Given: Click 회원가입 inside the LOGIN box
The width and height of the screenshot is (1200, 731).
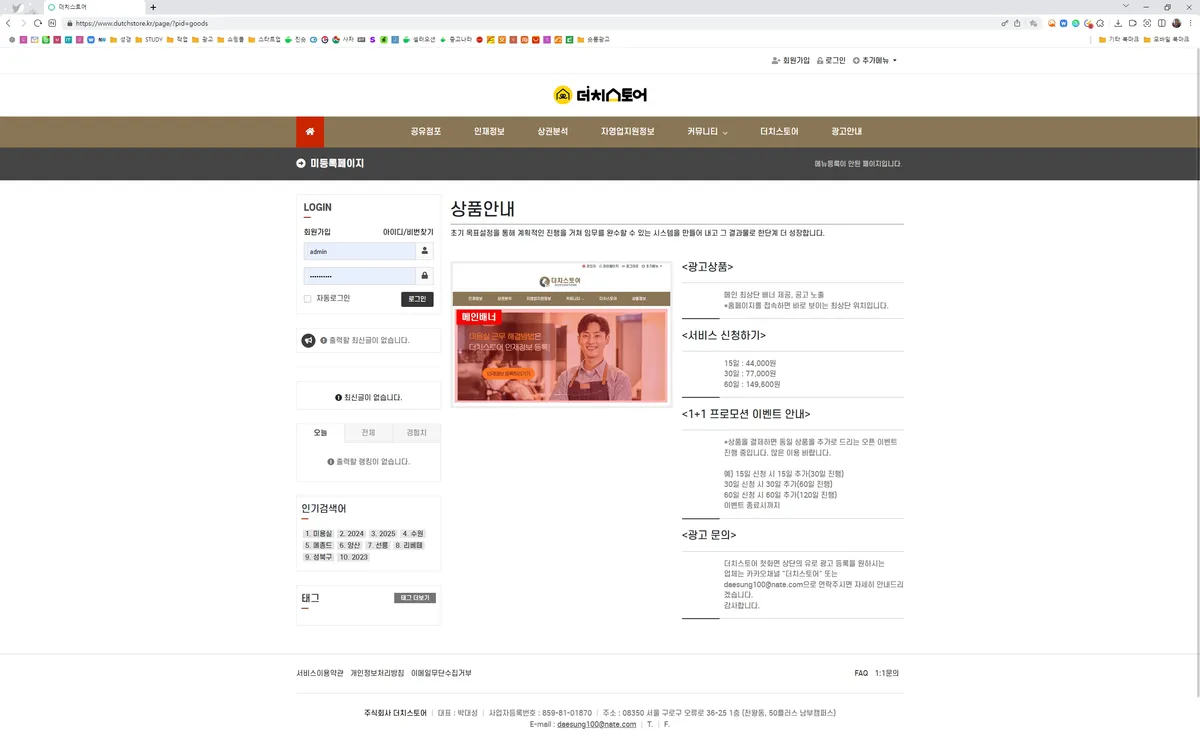Looking at the screenshot, I should click(317, 232).
